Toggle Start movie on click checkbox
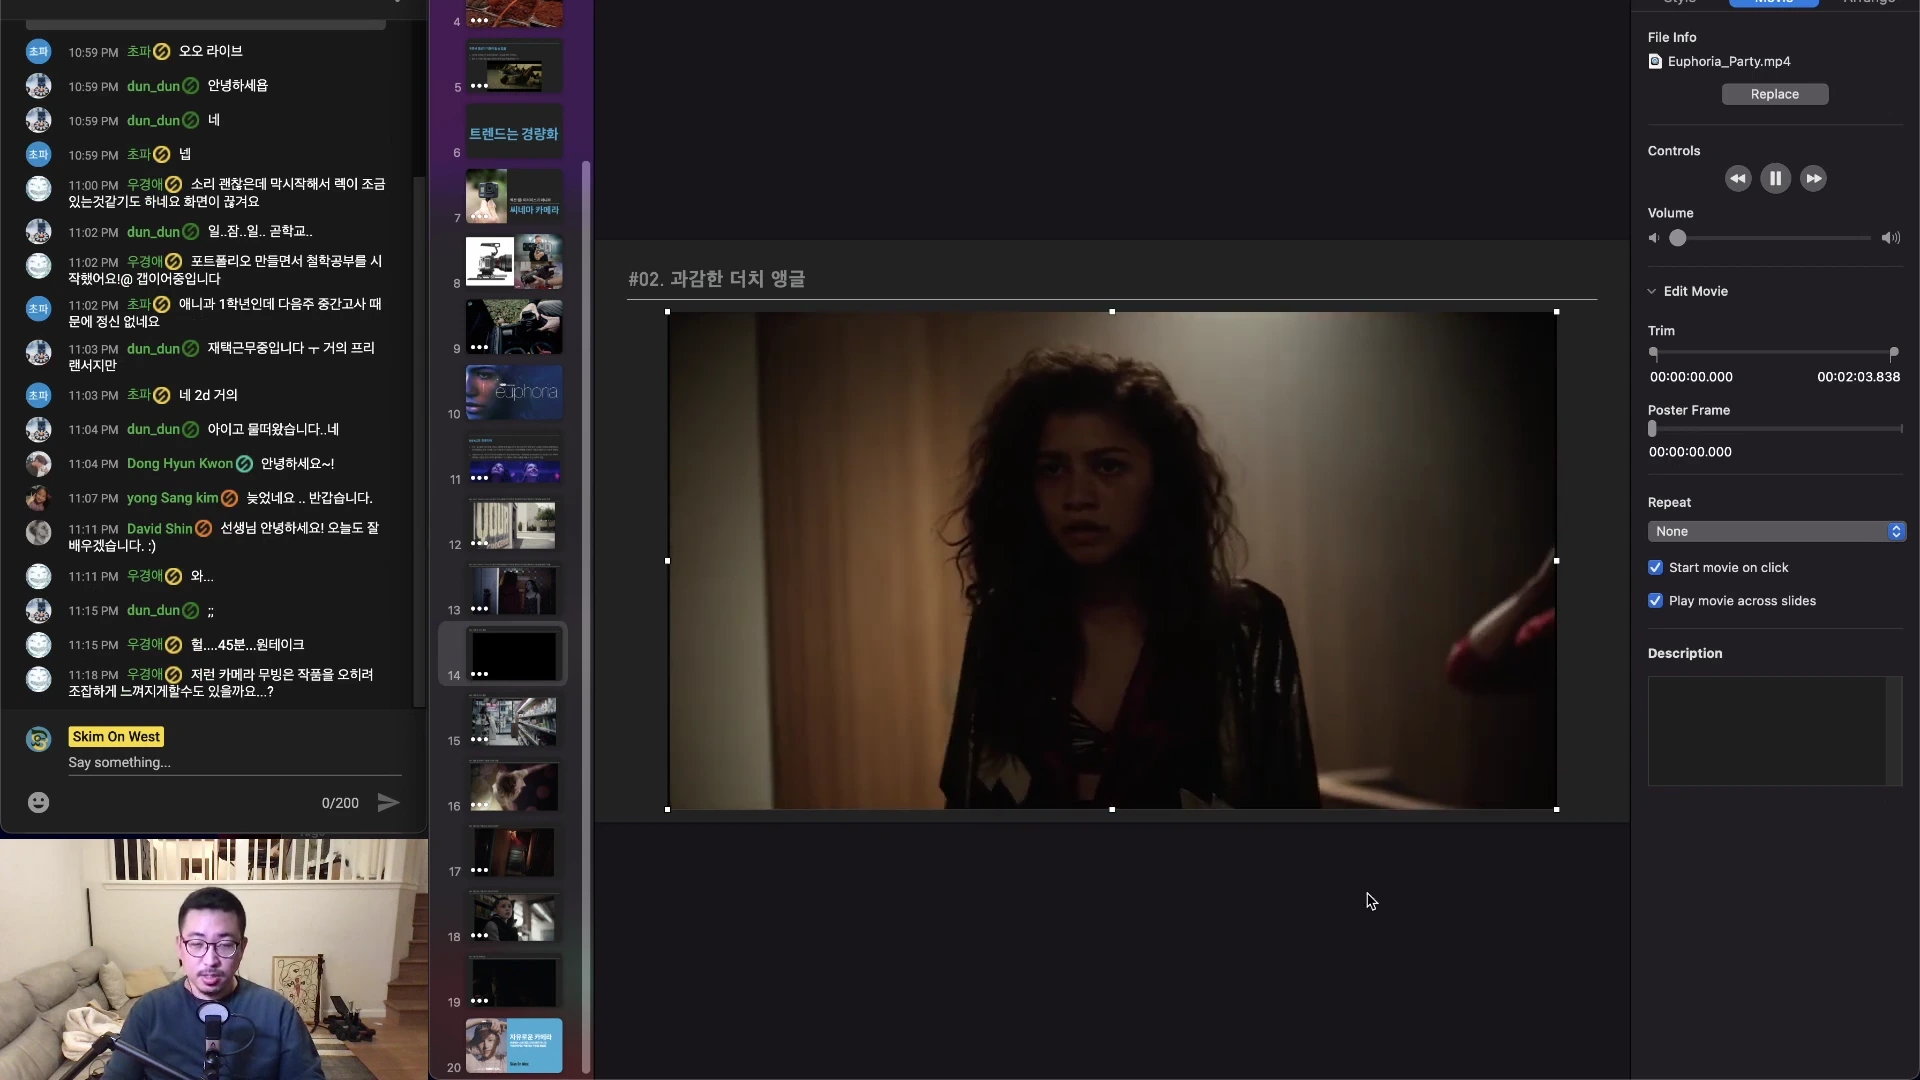Screen dimensions: 1920x1080 (1655, 568)
